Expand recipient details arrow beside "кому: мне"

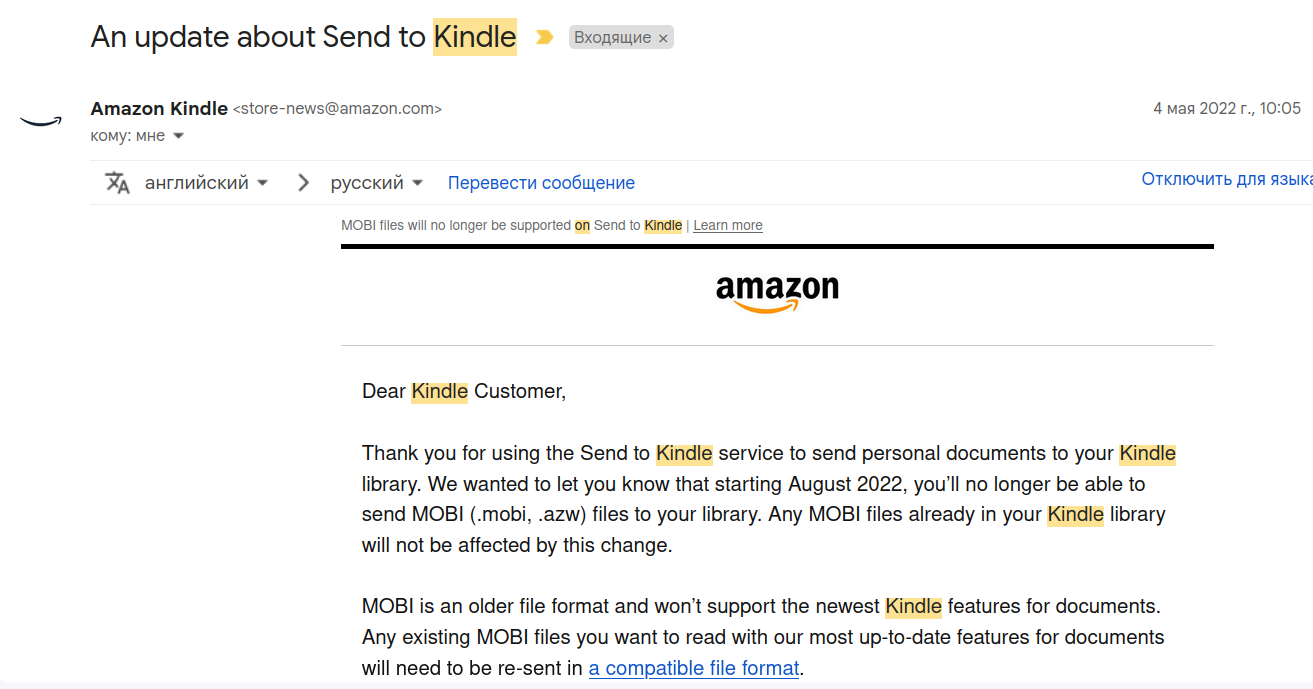point(179,136)
